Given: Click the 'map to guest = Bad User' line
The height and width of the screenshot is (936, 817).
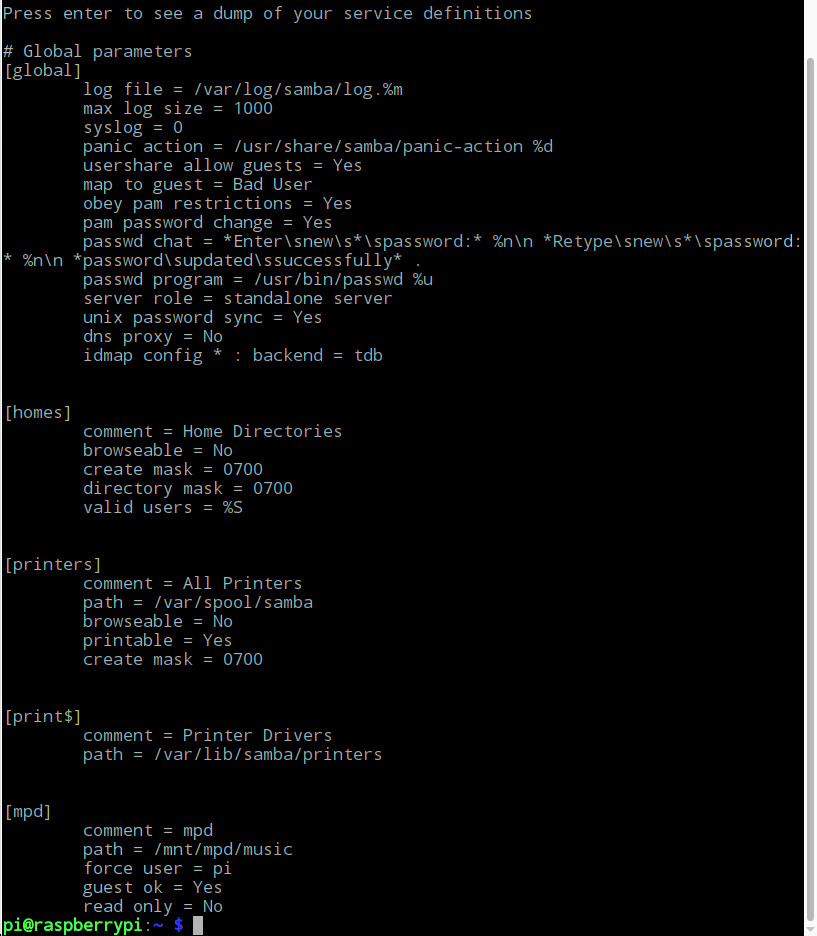Looking at the screenshot, I should [x=197, y=184].
